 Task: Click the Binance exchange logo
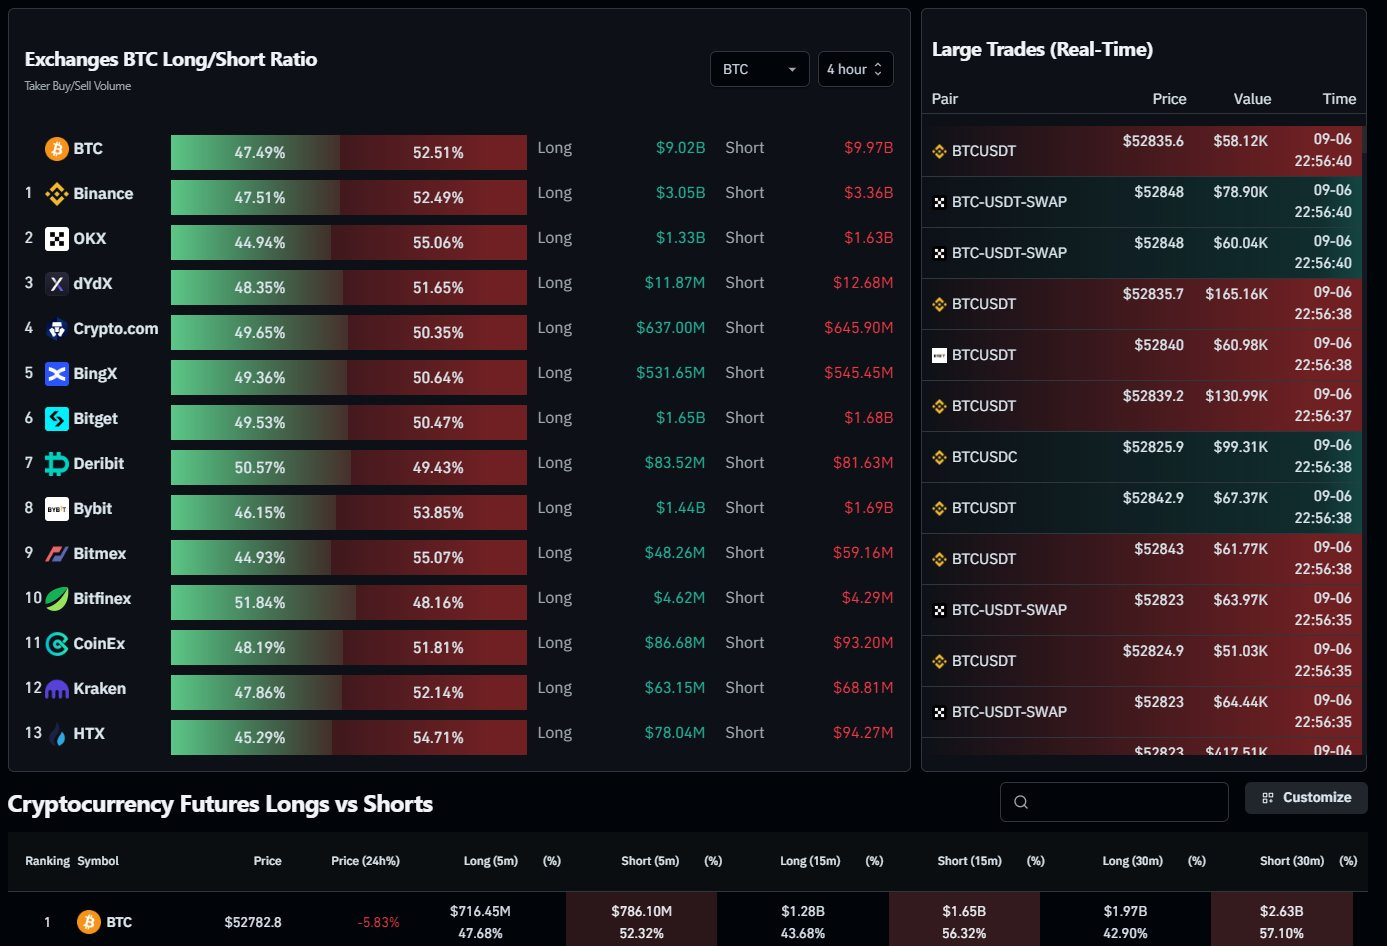(x=57, y=194)
